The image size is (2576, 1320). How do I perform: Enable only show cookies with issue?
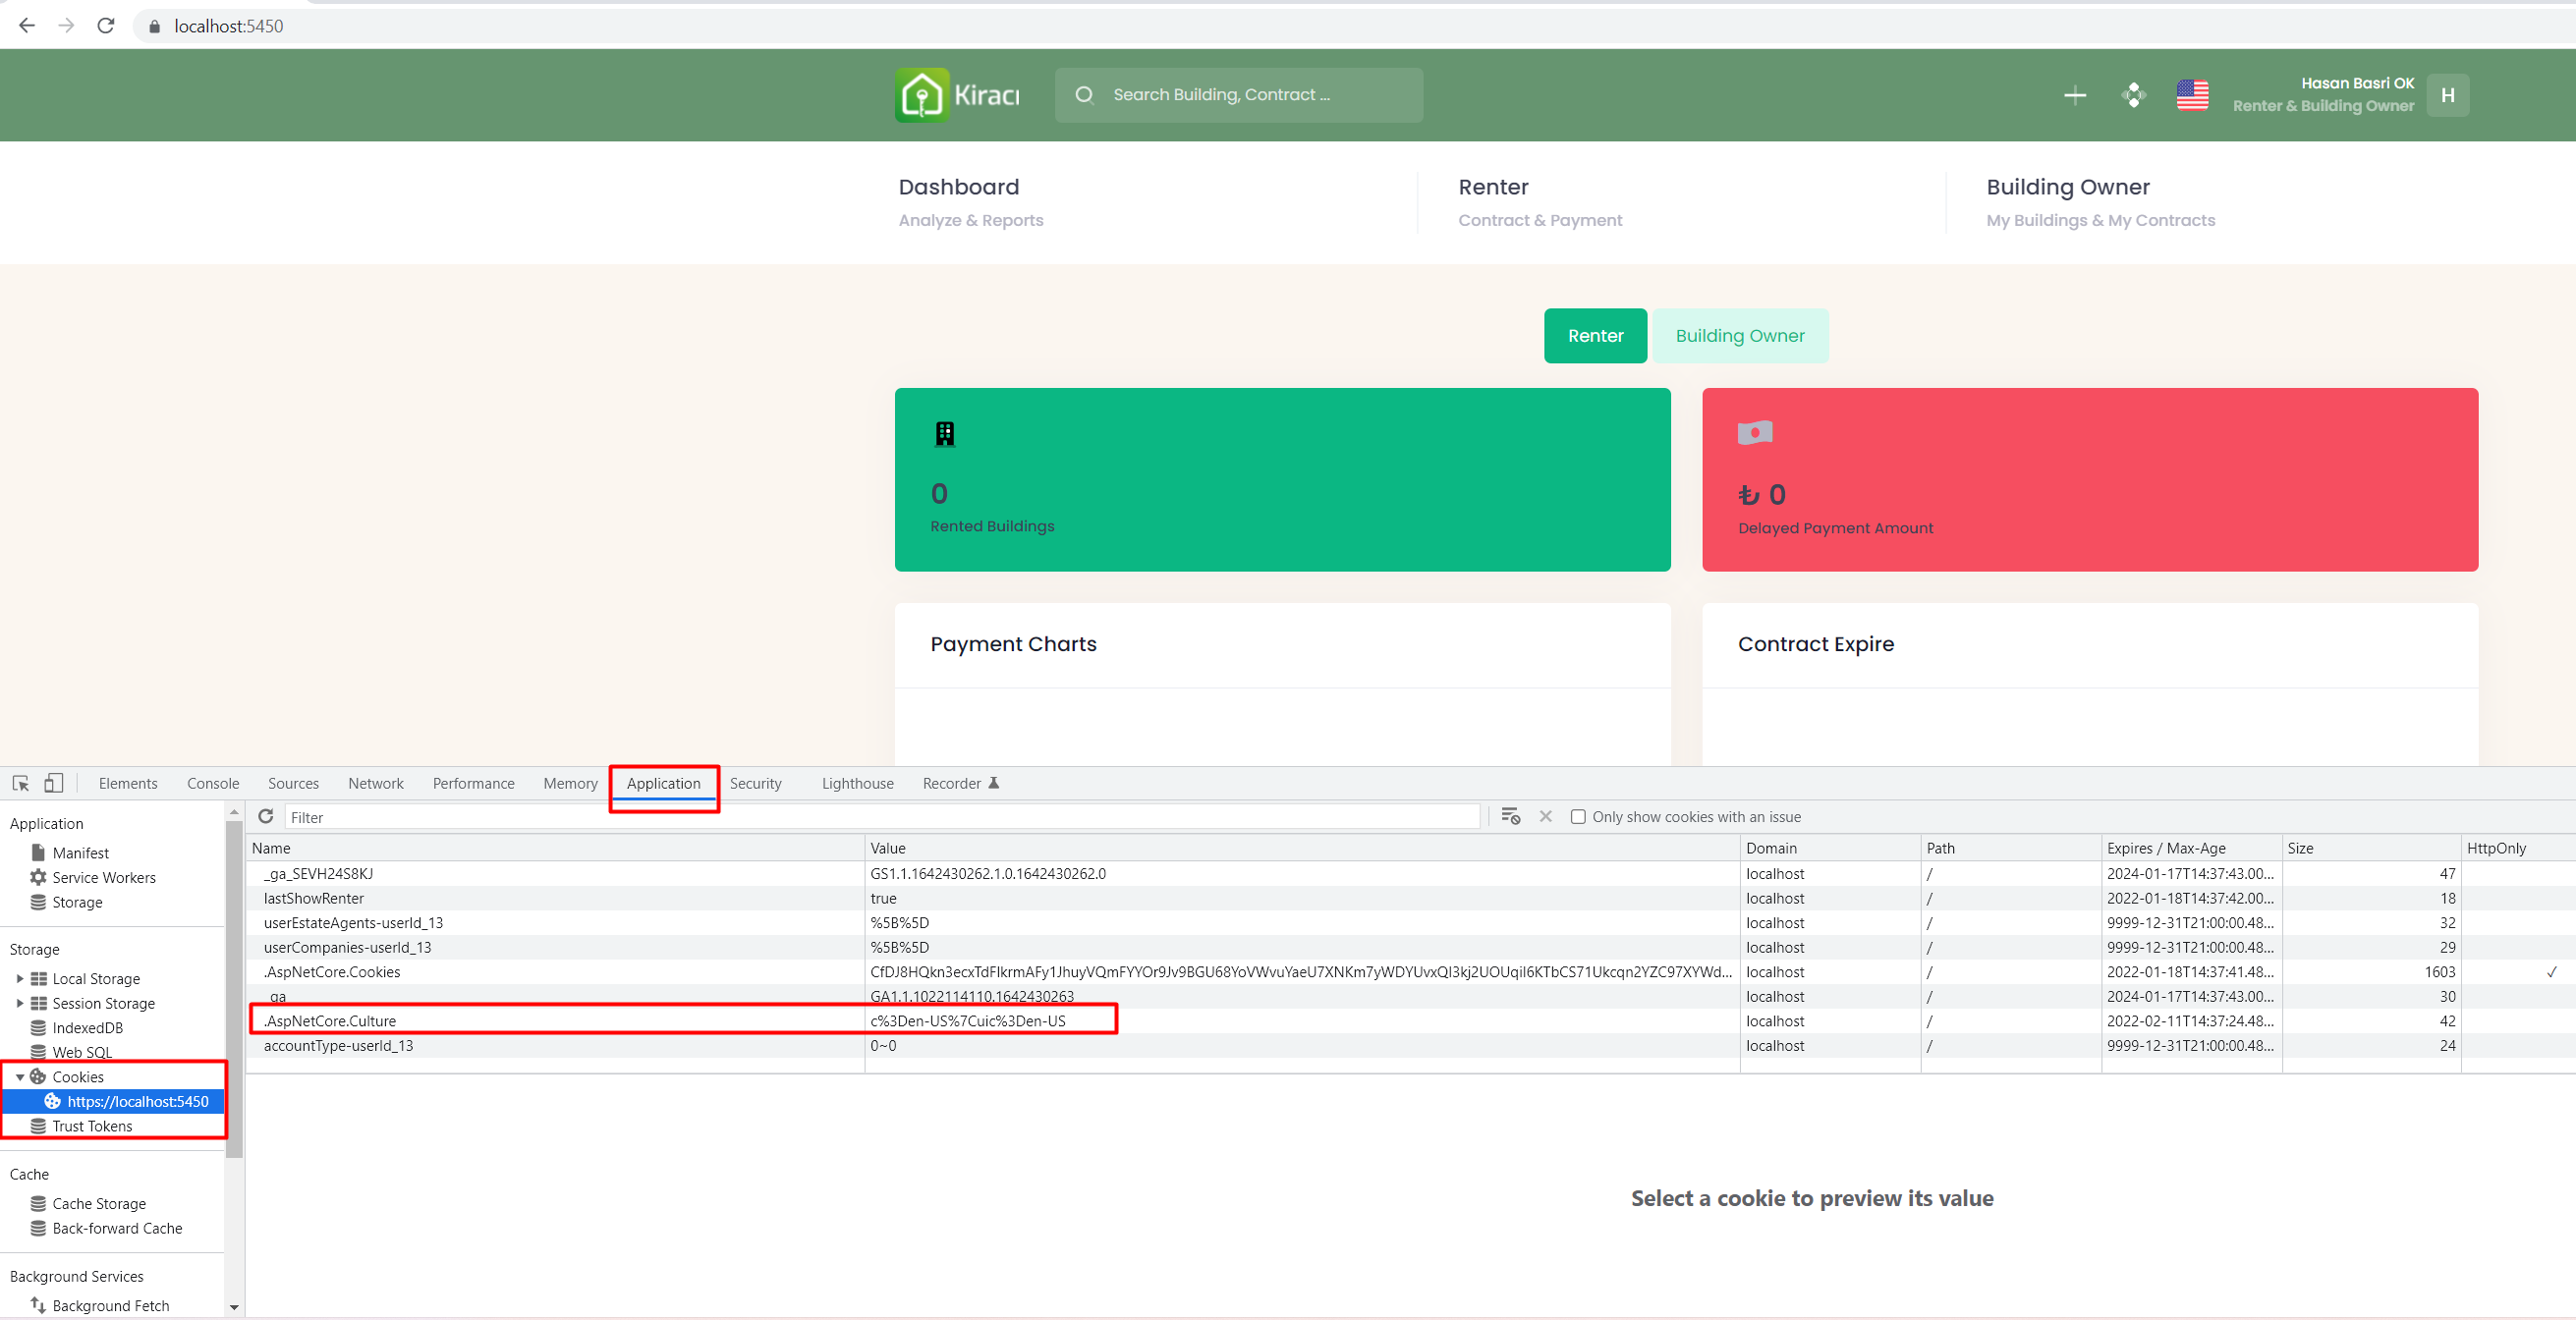1577,816
